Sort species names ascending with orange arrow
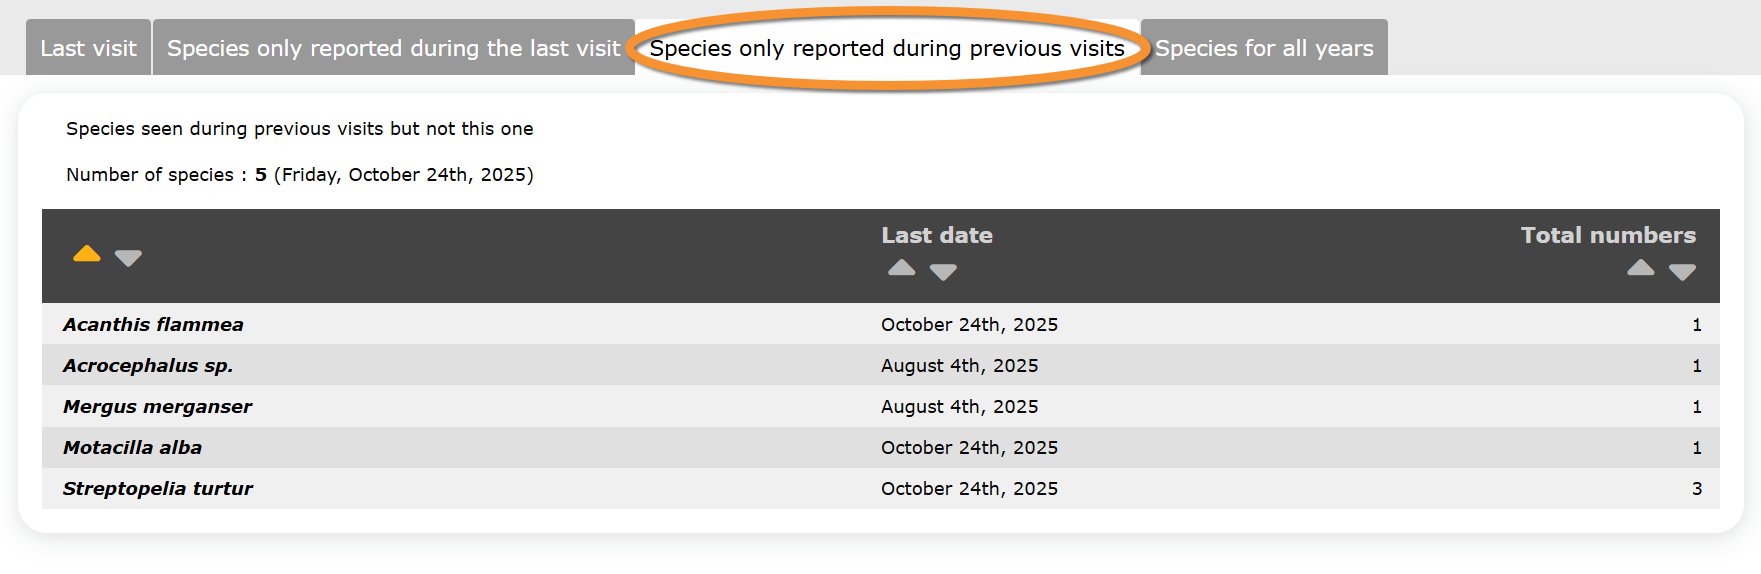 tap(87, 254)
